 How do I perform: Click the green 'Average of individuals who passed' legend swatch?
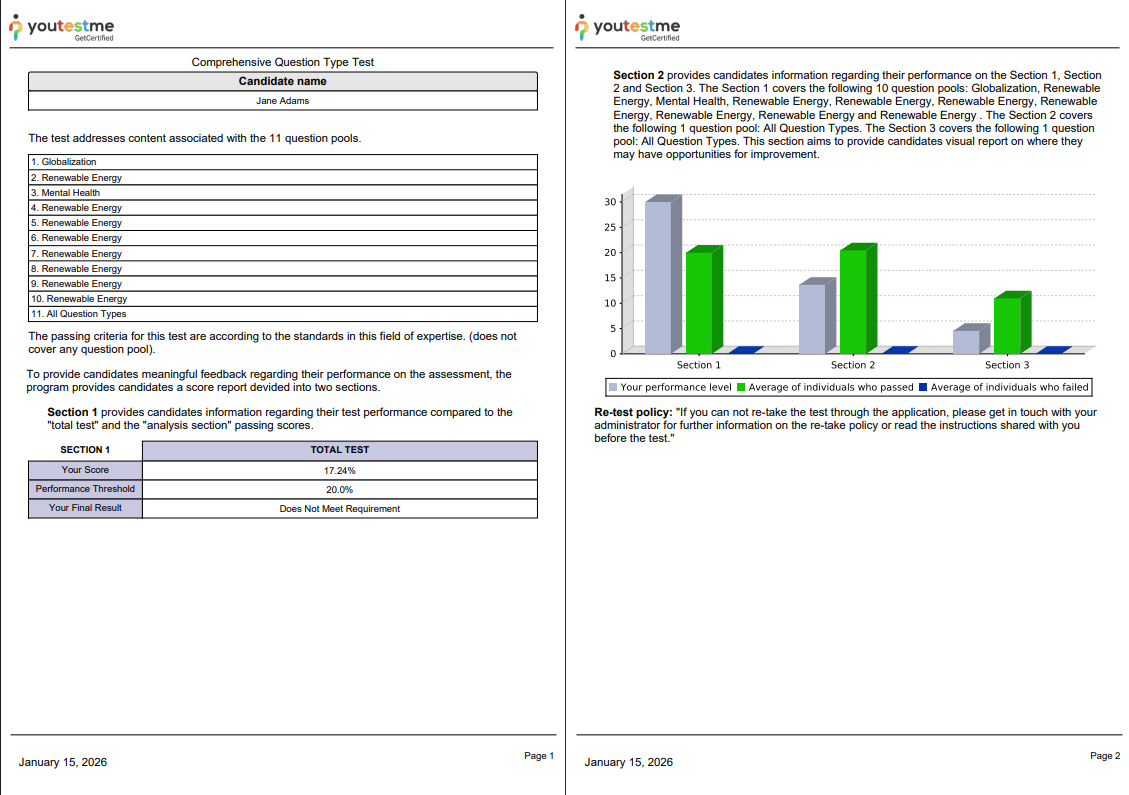click(741, 387)
